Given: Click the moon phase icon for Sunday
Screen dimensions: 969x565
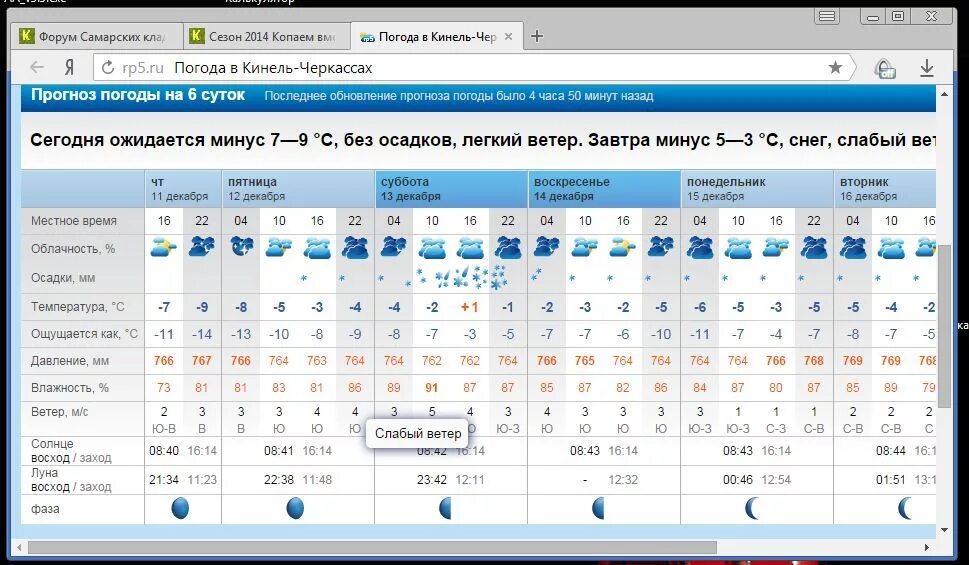Looking at the screenshot, I should 598,508.
